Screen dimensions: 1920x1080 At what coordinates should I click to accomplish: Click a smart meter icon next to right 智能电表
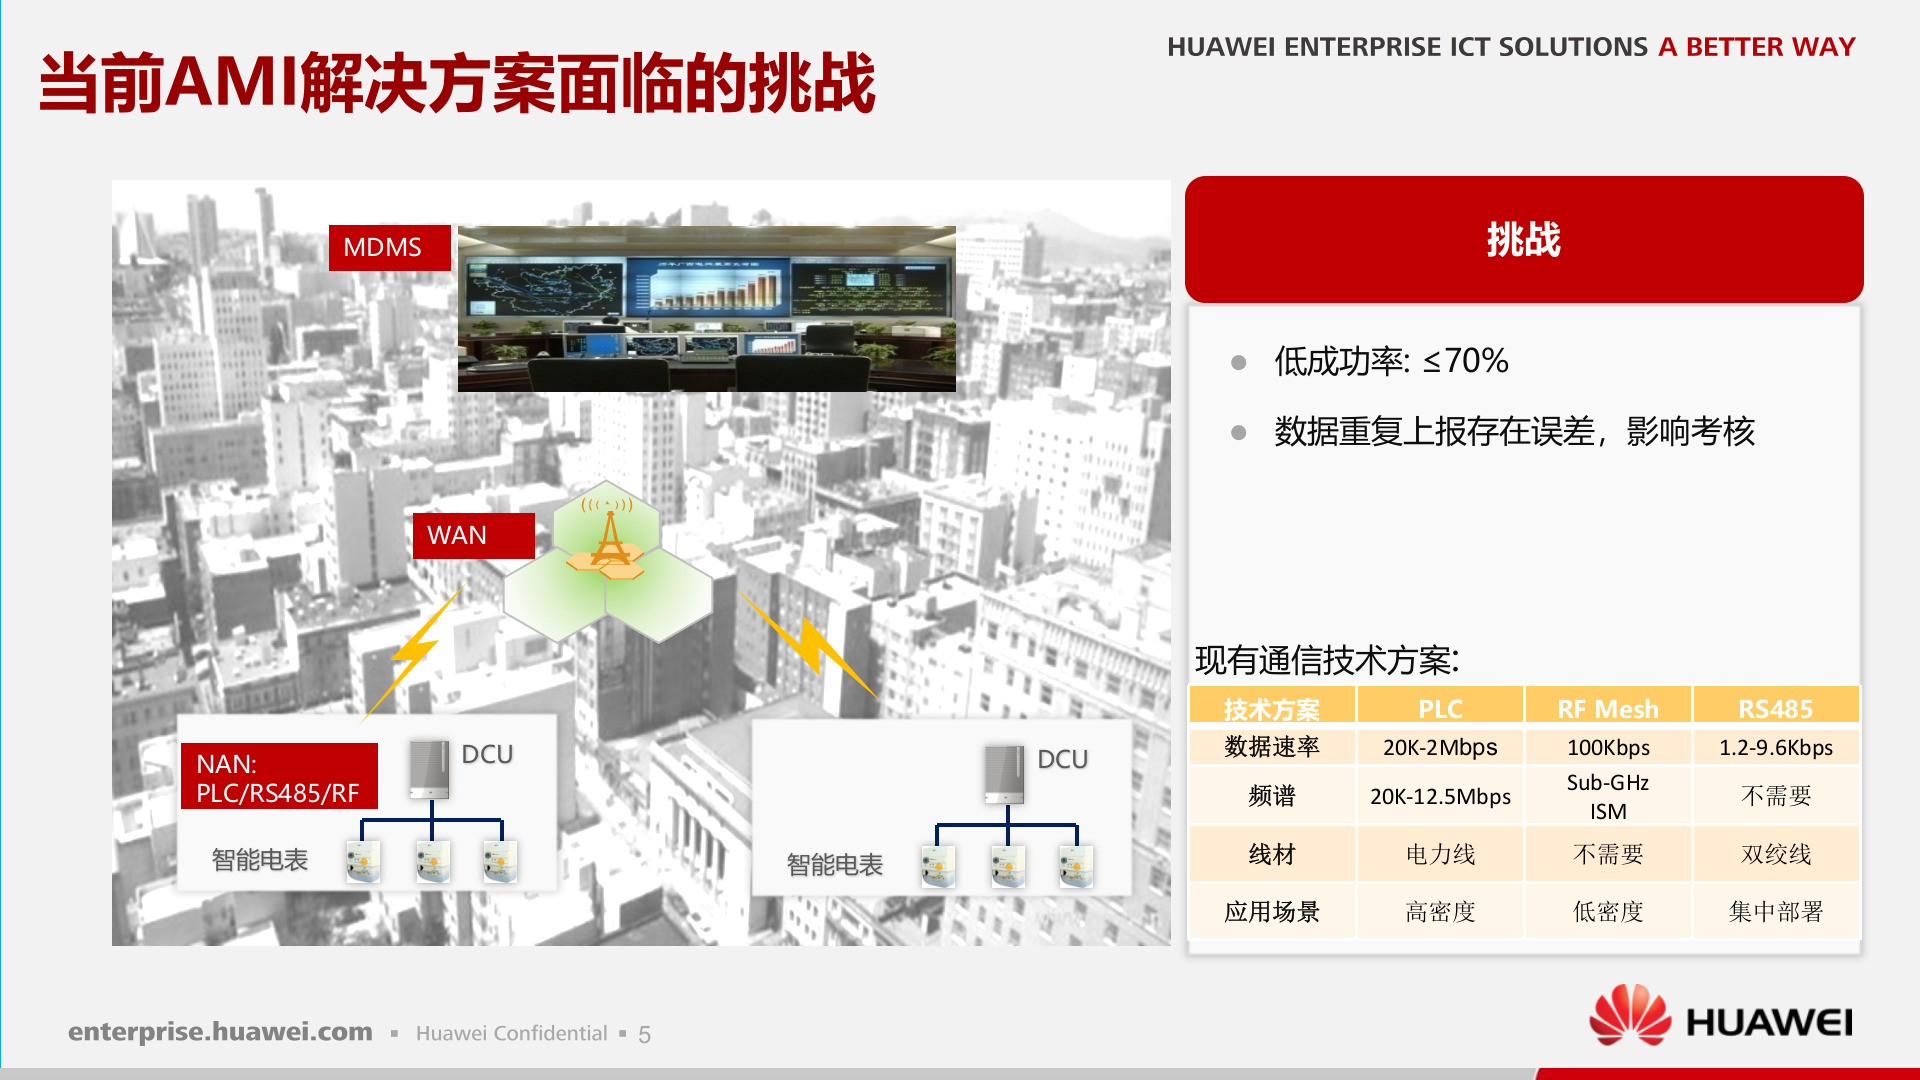[x=938, y=865]
